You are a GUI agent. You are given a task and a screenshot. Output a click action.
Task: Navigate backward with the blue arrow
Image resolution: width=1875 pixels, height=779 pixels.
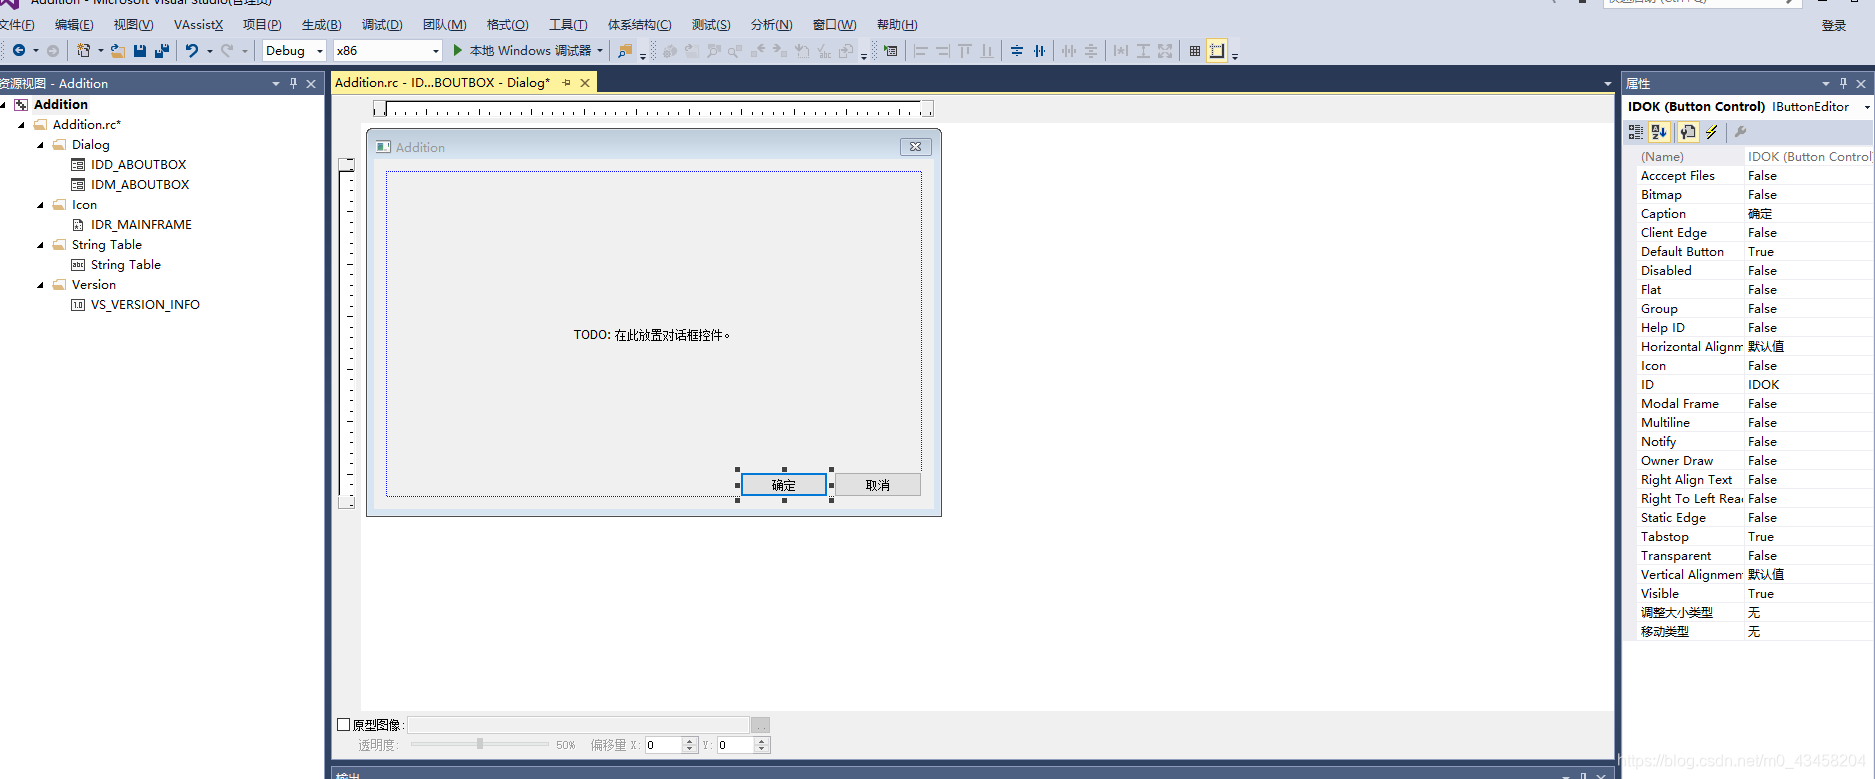pos(19,50)
